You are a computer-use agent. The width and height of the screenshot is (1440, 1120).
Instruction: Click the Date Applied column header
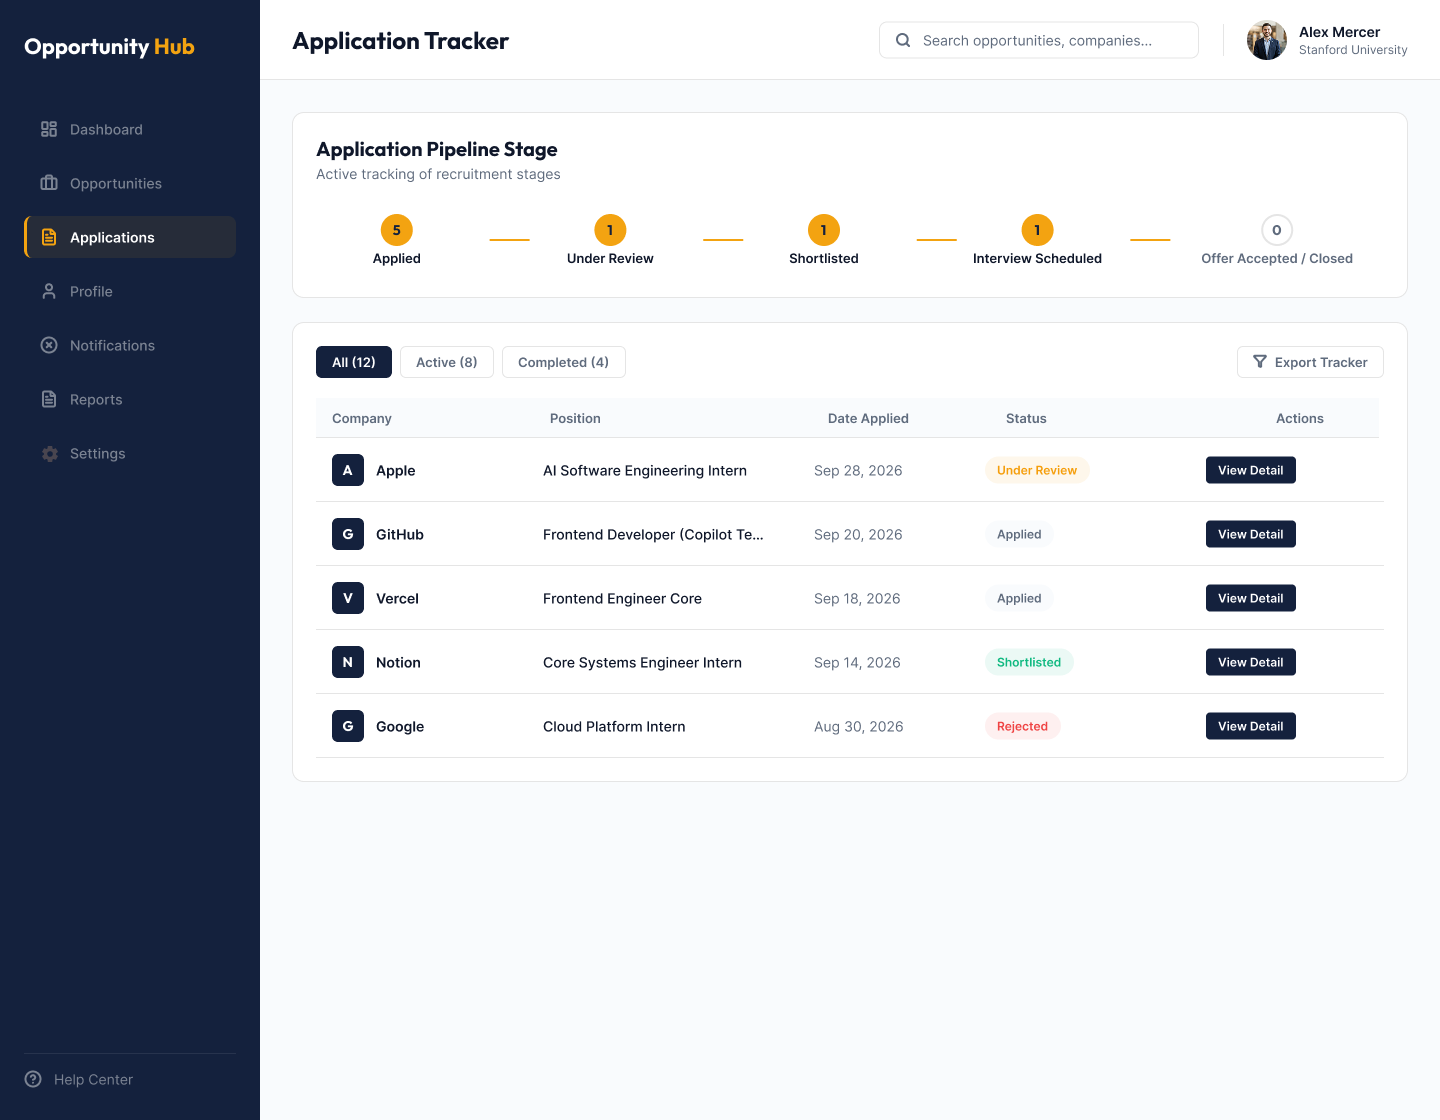[868, 418]
